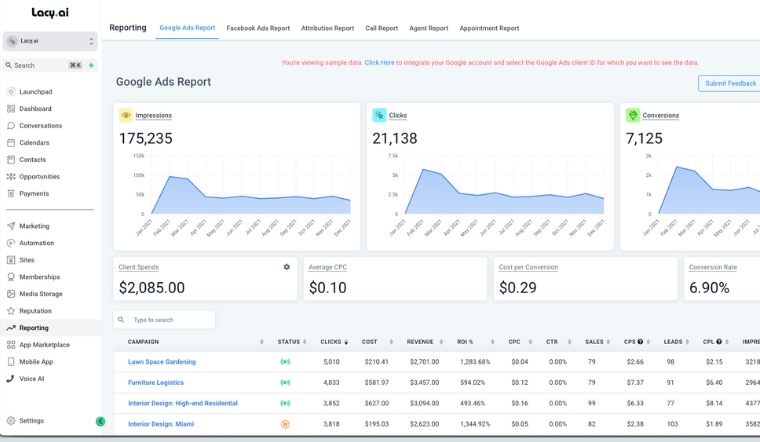
Task: Click CPL help question-mark icon
Action: click(719, 342)
